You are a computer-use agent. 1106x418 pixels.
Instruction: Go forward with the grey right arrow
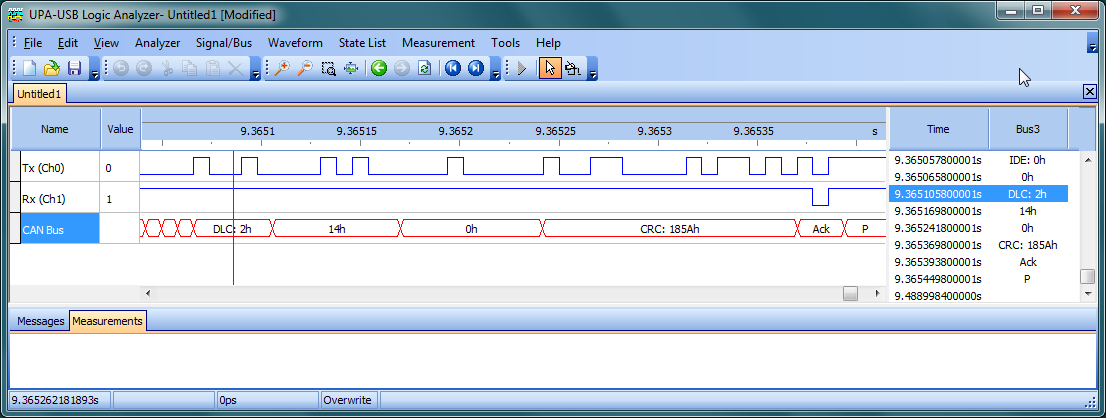click(402, 68)
